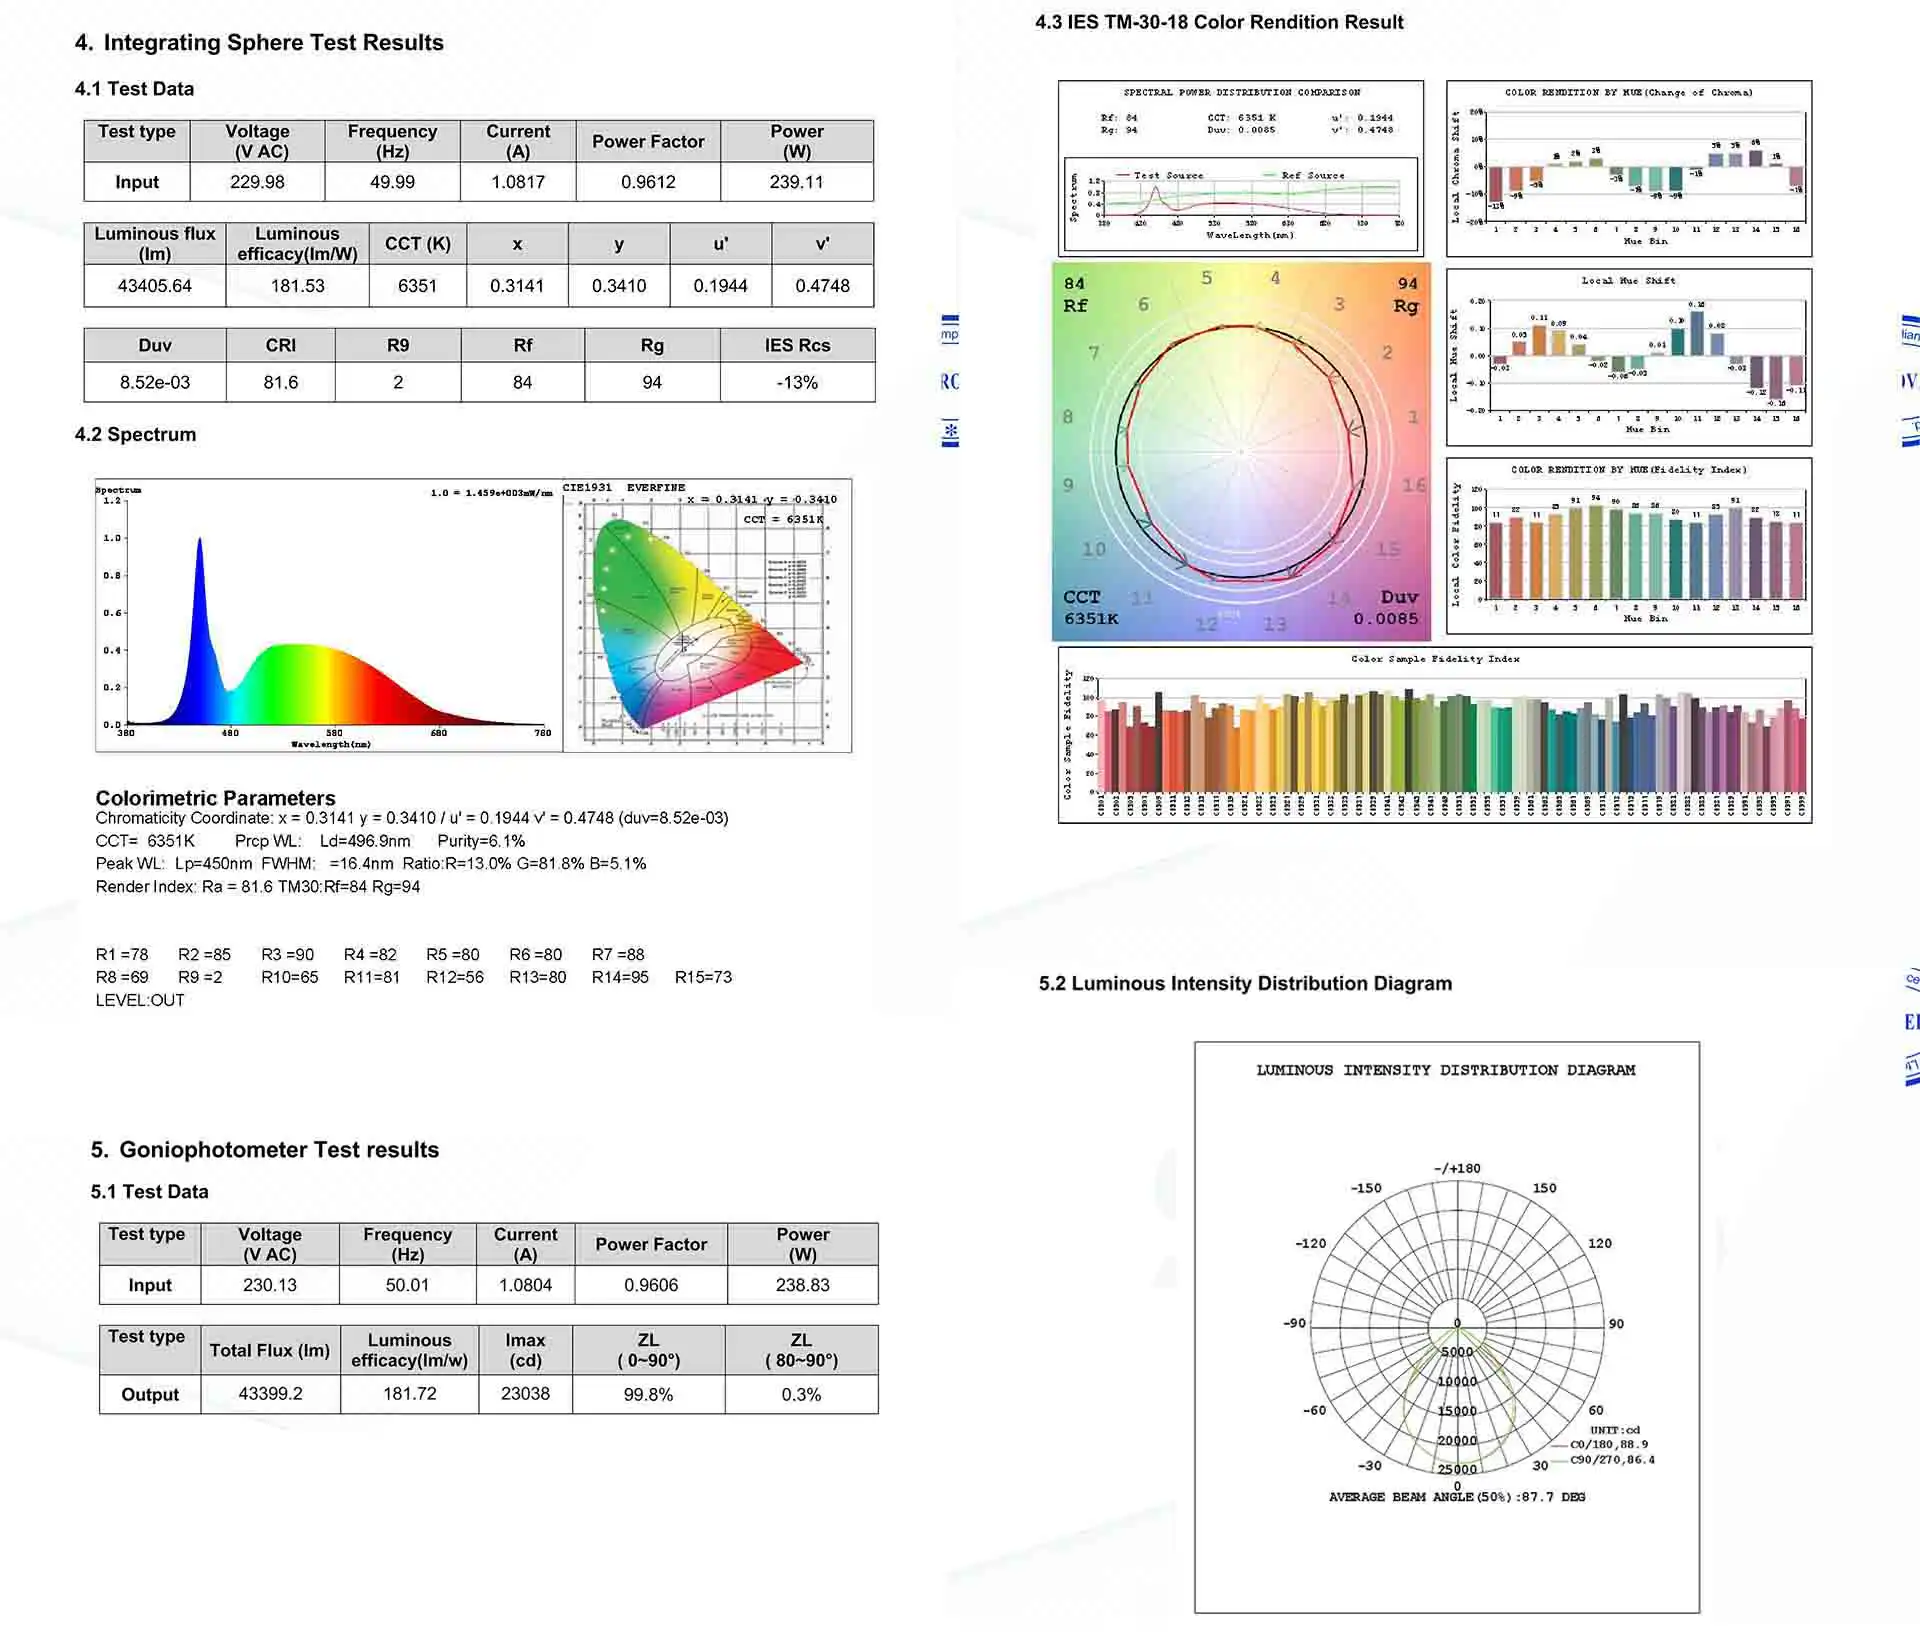The image size is (1920, 1642).
Task: Select the frequency value 49.99
Action: pos(392,182)
